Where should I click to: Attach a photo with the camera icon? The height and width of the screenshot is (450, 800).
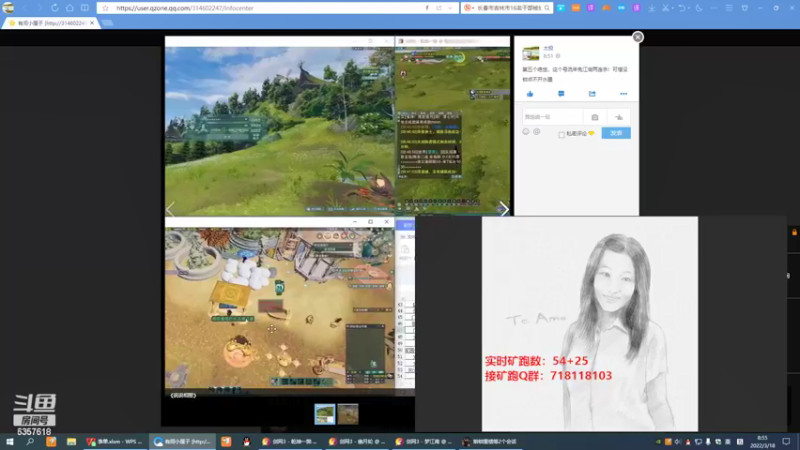[x=594, y=117]
